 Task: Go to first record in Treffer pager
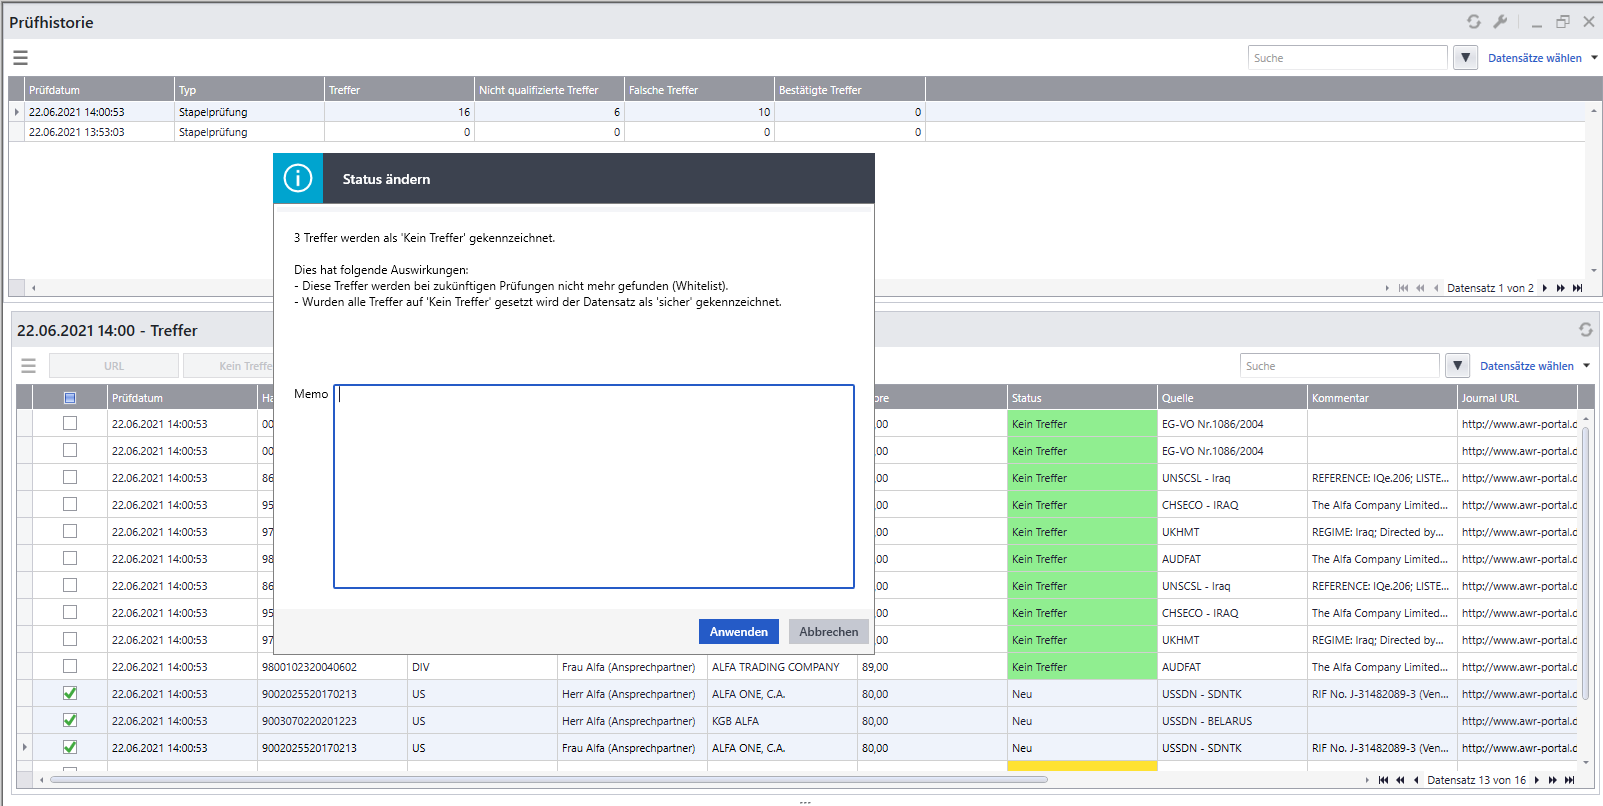pyautogui.click(x=1383, y=780)
